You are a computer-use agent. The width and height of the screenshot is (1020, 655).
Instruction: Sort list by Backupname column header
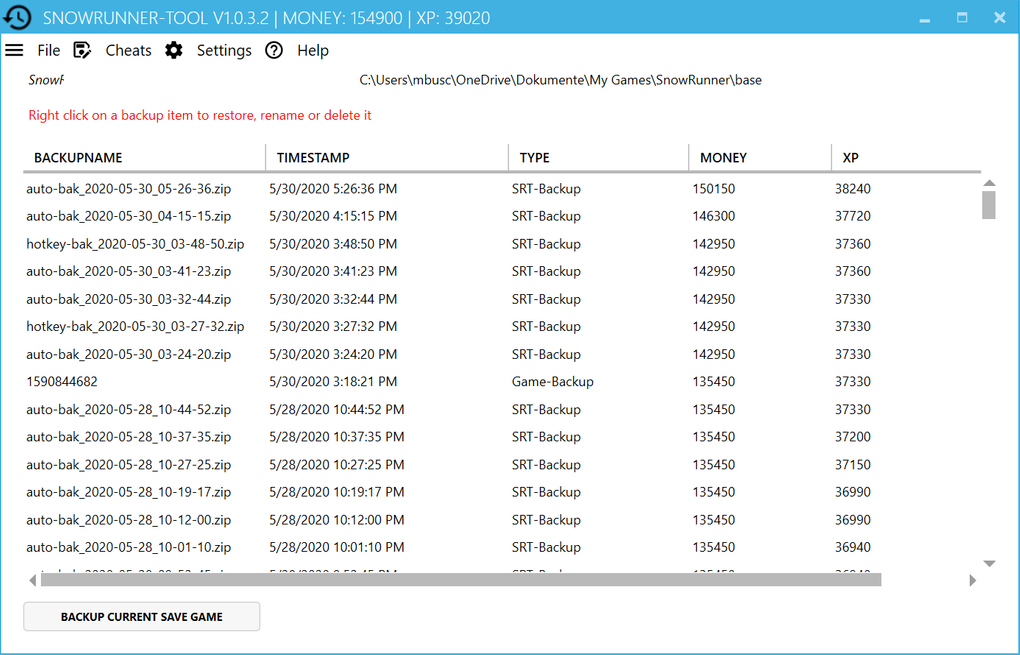coord(78,158)
